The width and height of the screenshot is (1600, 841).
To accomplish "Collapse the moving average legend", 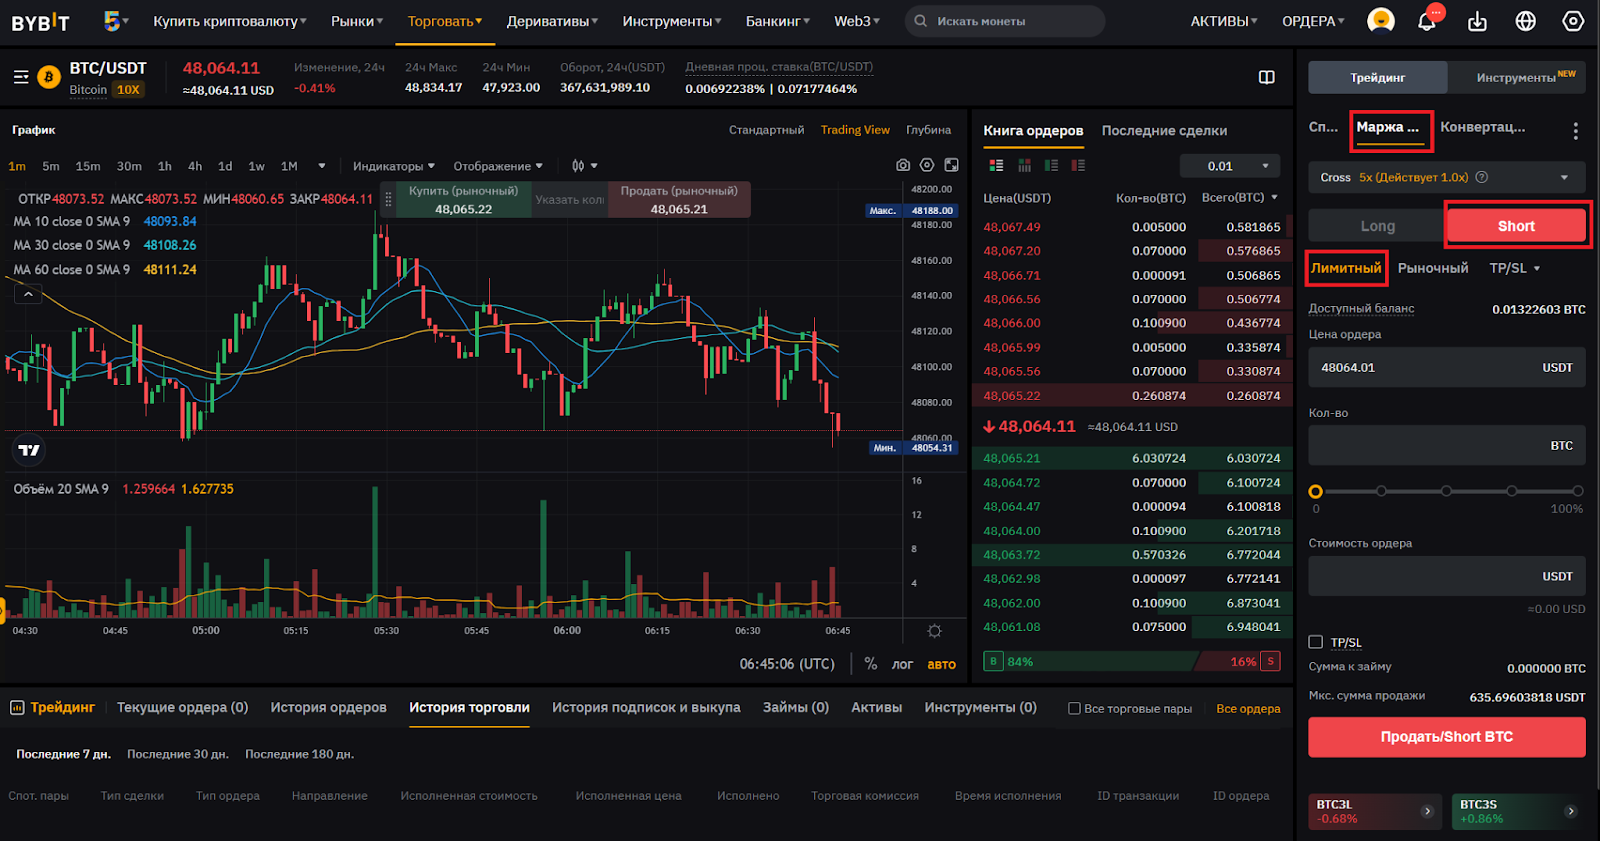I will coord(28,294).
